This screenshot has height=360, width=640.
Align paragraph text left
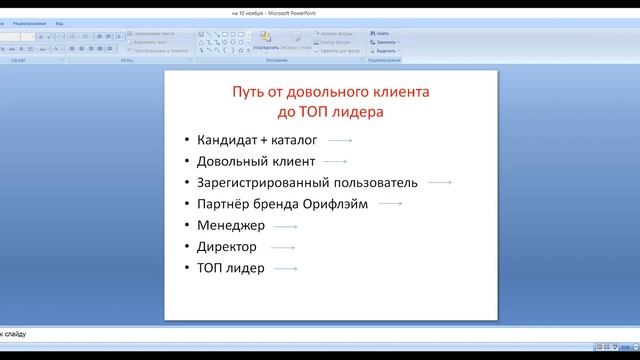click(72, 49)
